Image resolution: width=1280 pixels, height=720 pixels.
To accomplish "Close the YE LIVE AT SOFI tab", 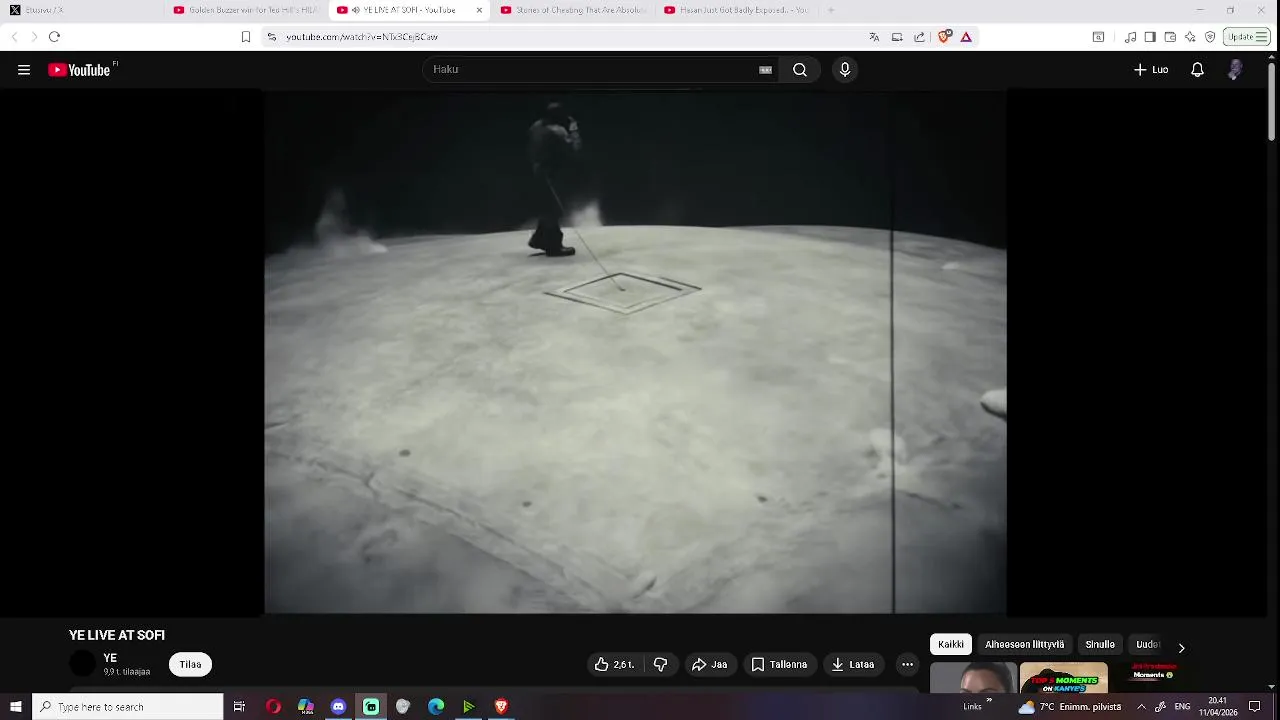I will [479, 10].
